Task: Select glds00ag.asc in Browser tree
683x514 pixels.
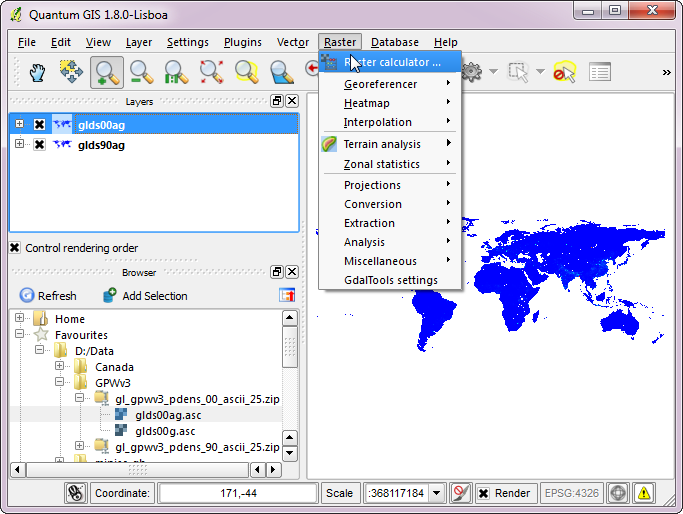Action: pos(168,415)
